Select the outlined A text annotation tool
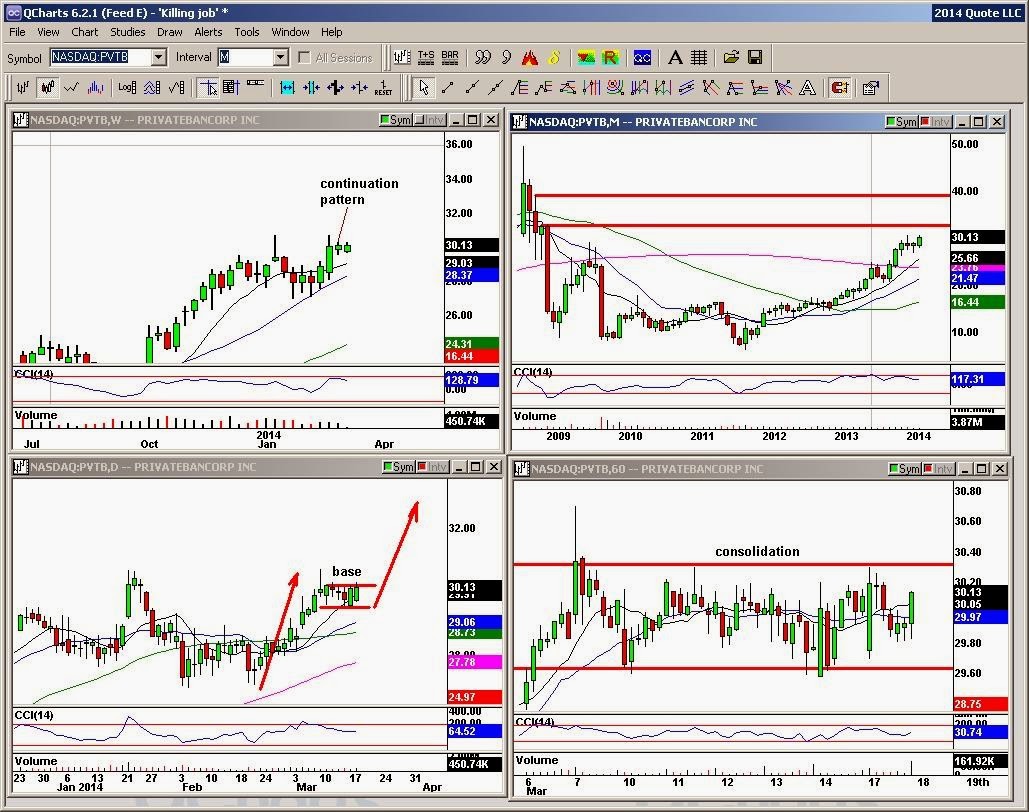This screenshot has width=1029, height=812. point(808,87)
